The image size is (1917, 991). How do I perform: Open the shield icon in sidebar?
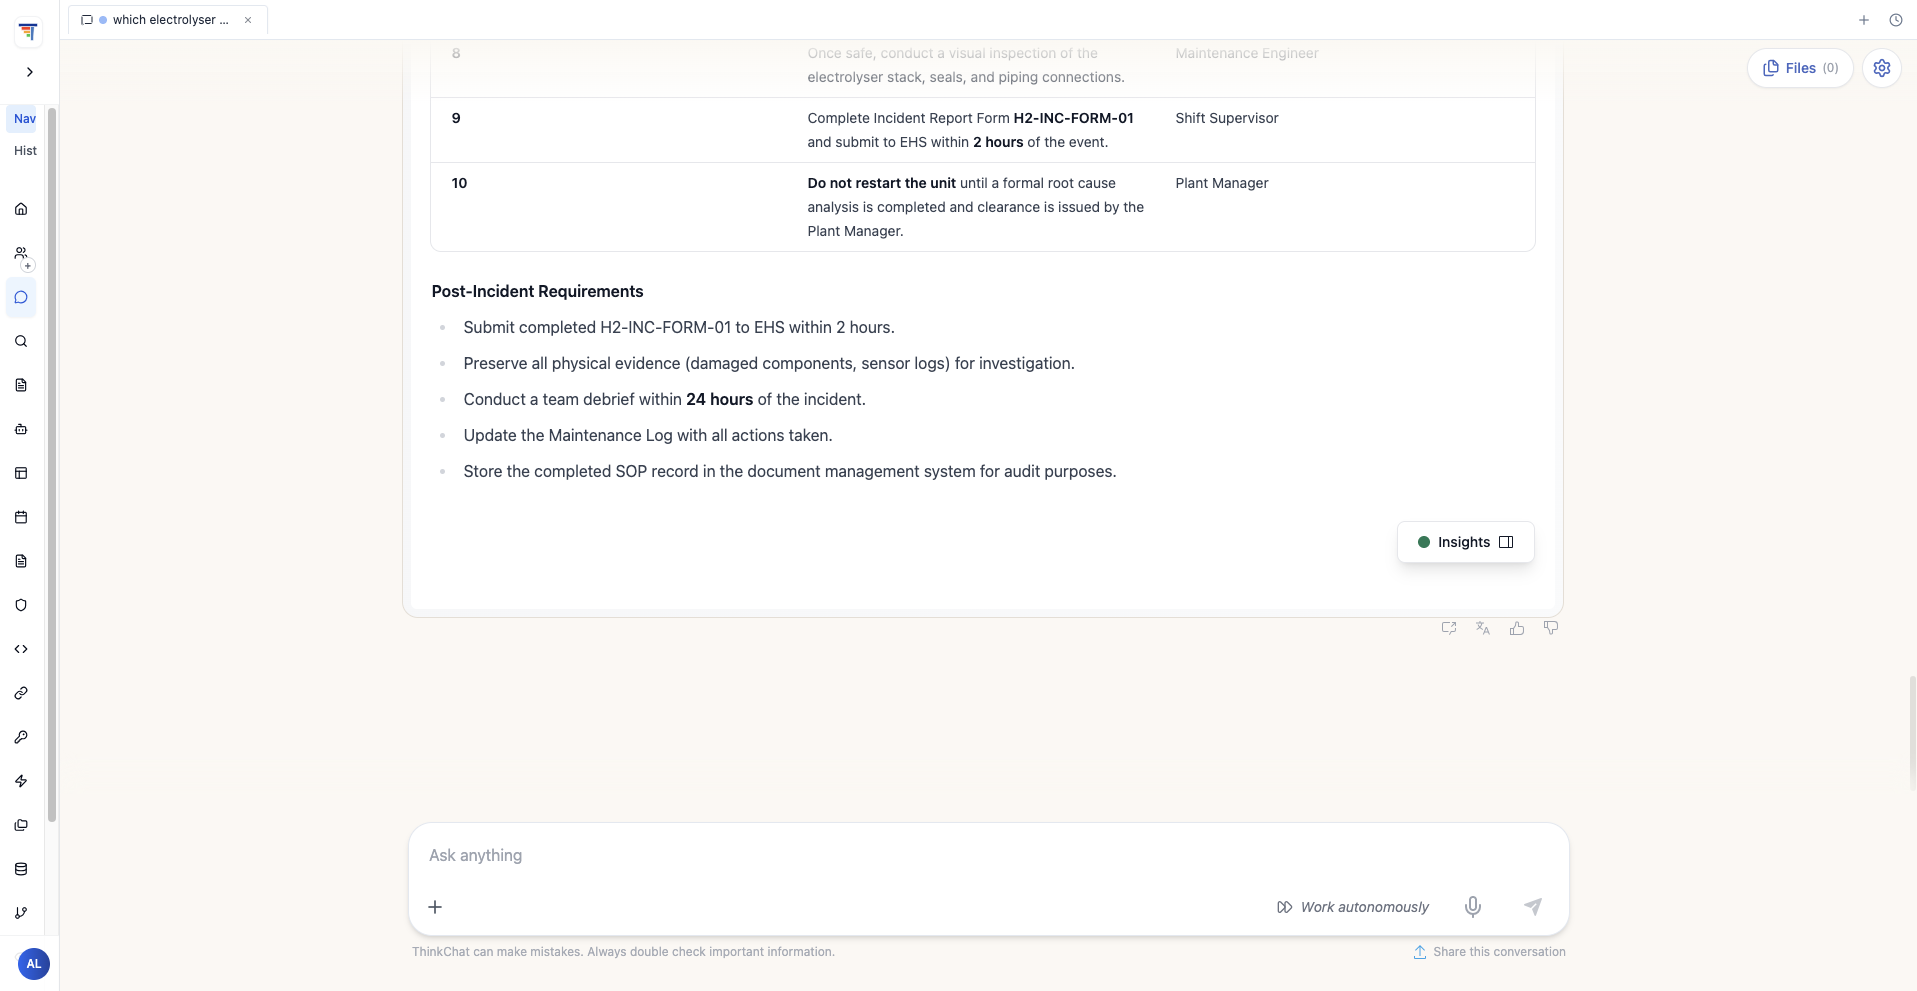click(21, 605)
